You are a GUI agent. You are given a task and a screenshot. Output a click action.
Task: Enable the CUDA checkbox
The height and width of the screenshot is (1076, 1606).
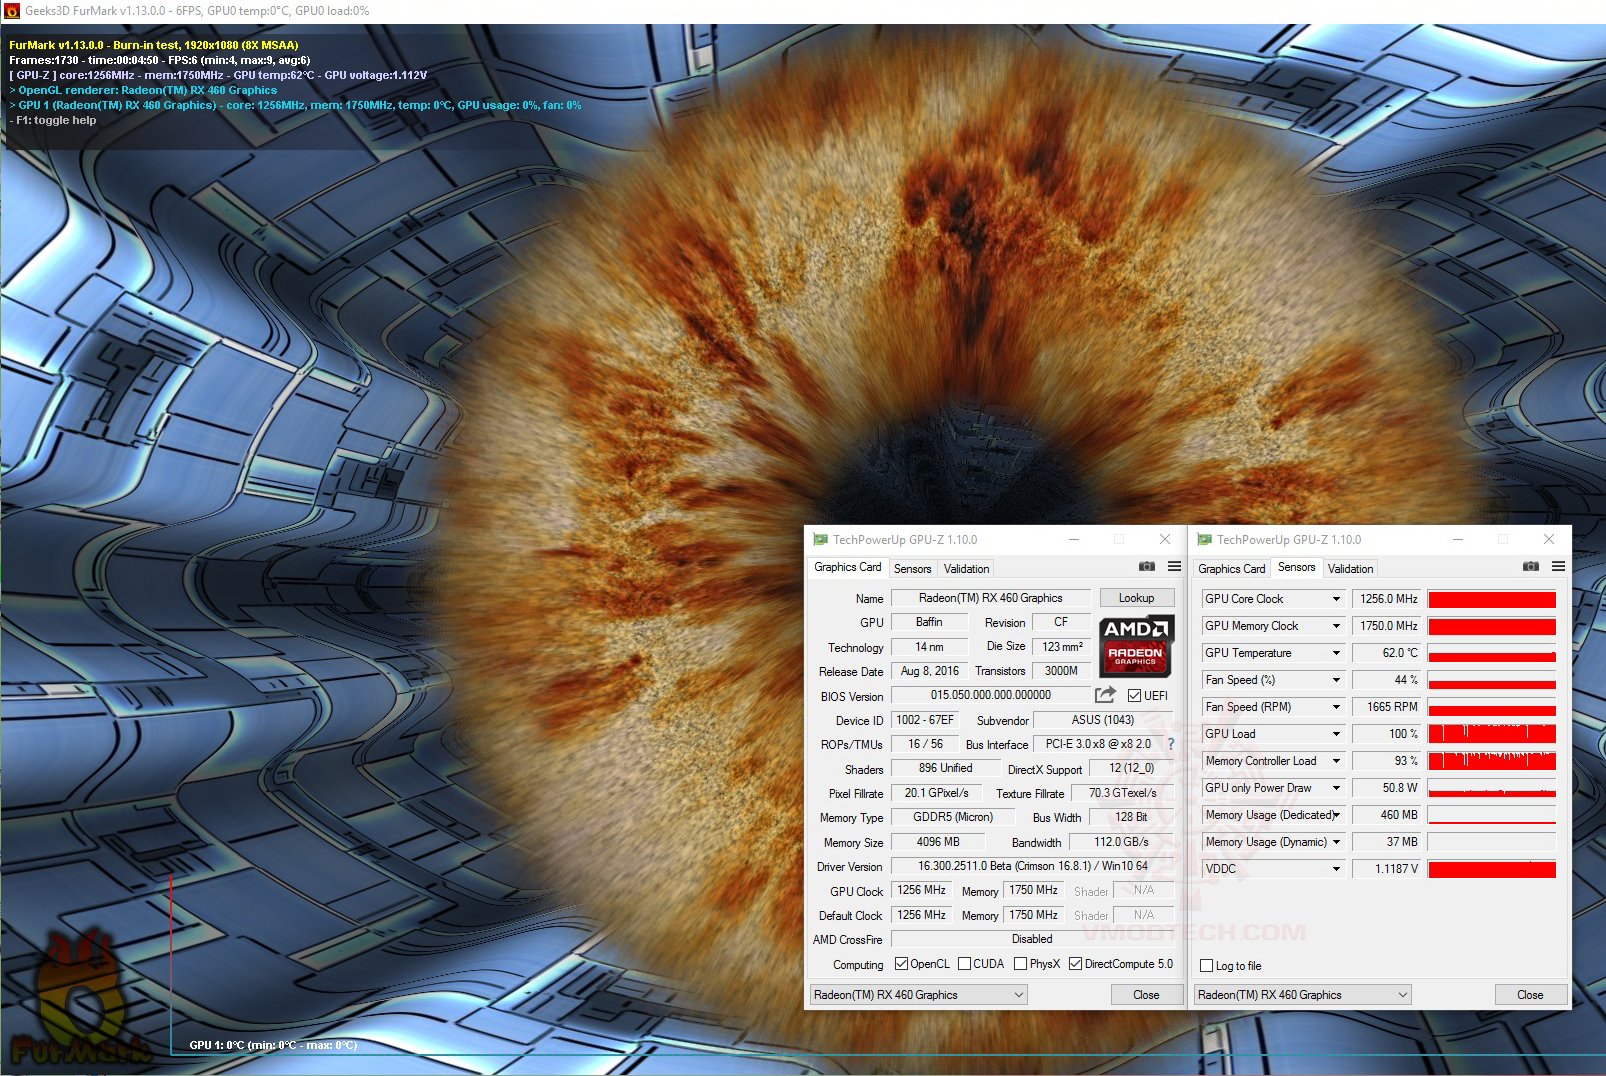[964, 964]
